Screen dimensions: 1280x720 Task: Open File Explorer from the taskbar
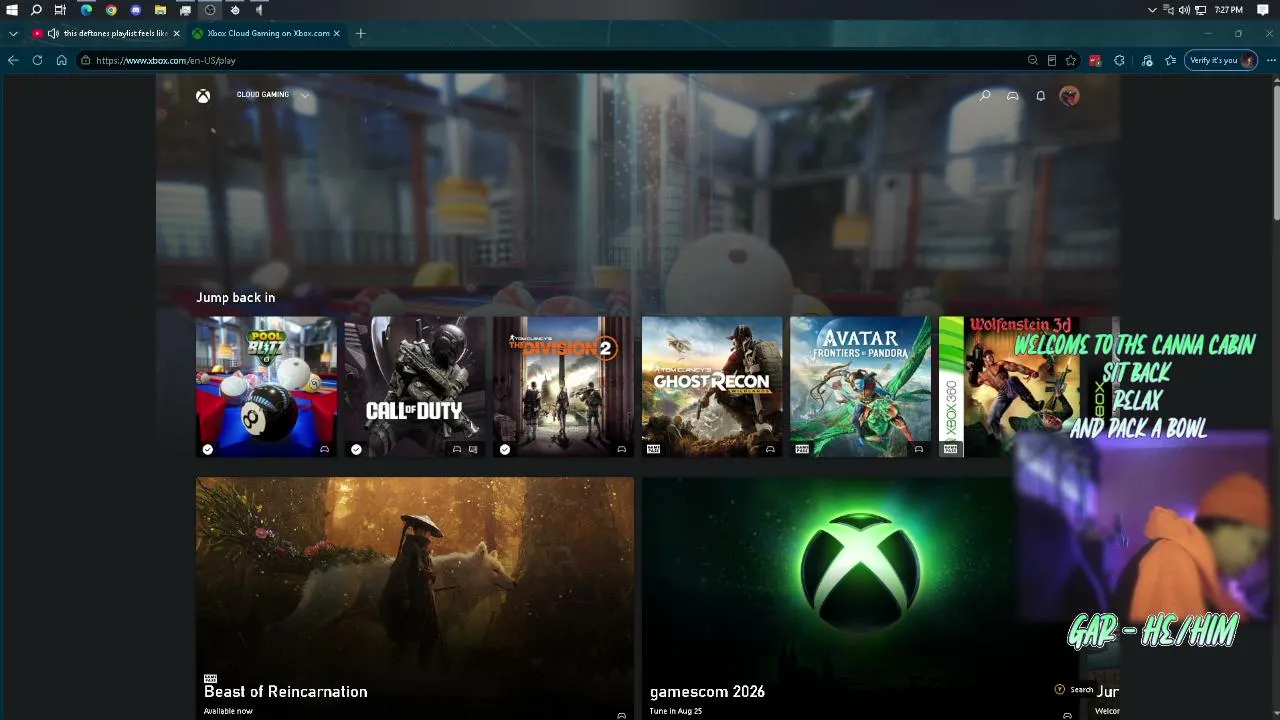tap(160, 10)
